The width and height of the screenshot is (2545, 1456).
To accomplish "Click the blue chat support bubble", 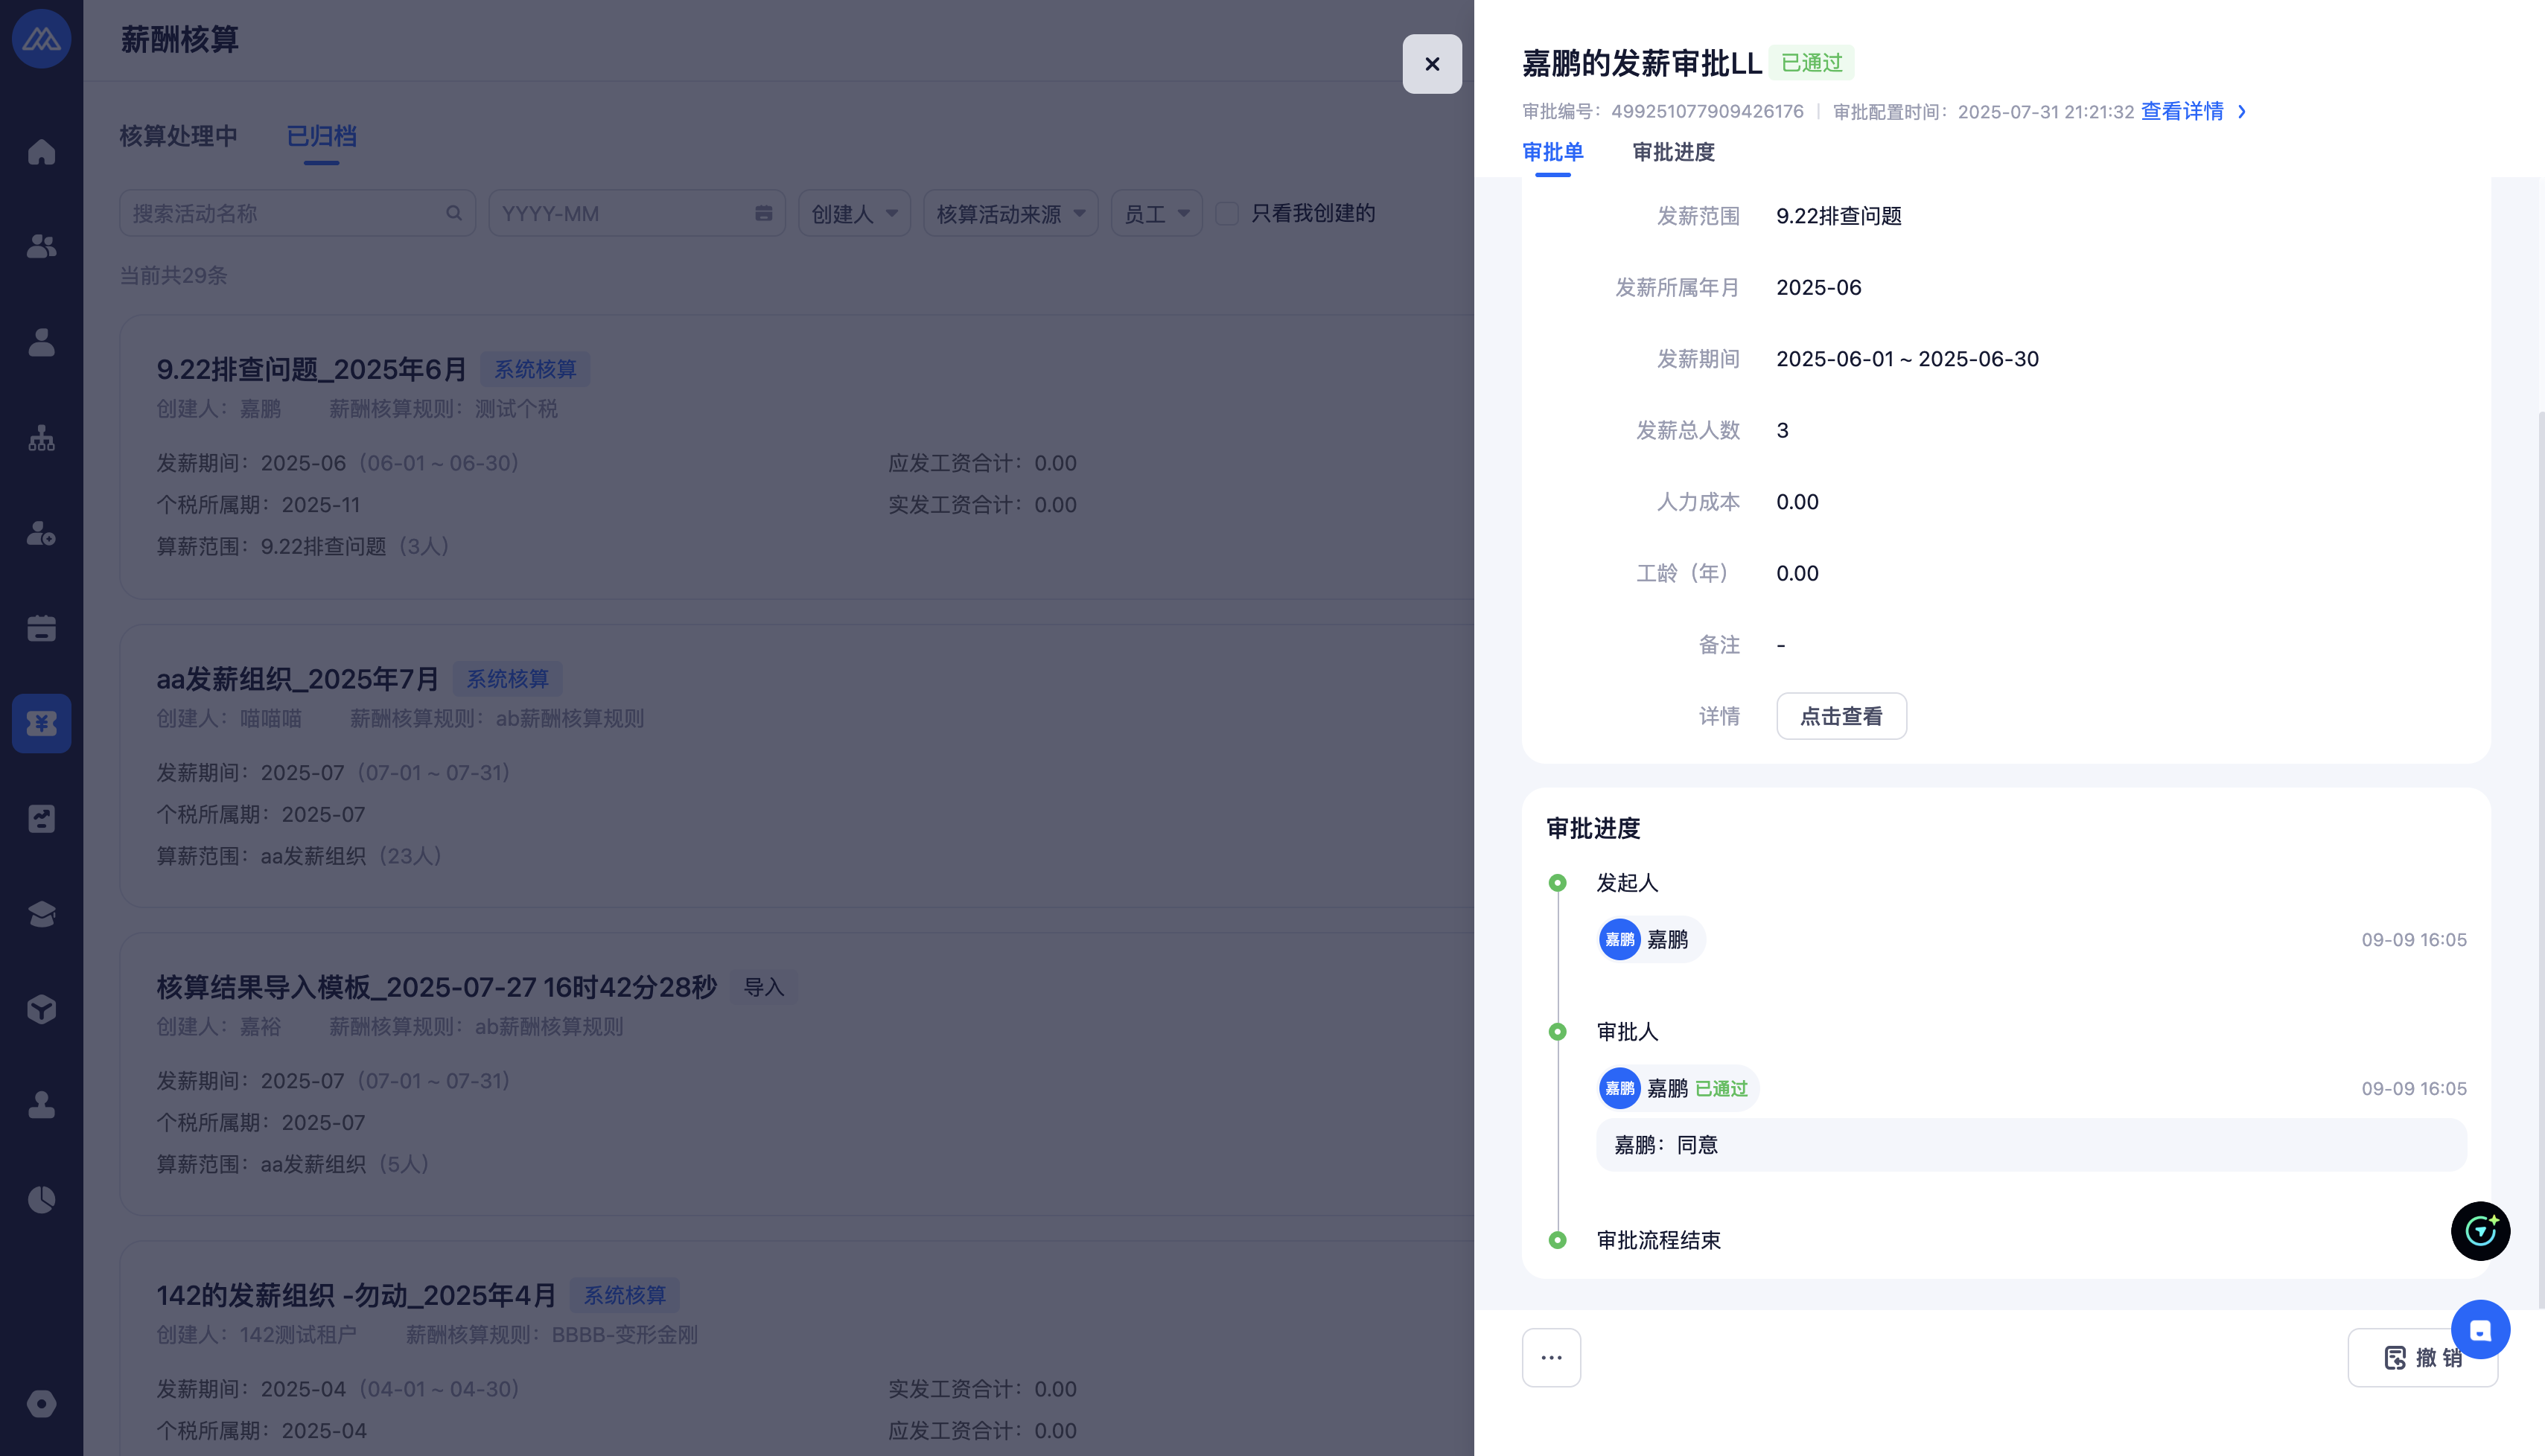I will coord(2479,1330).
